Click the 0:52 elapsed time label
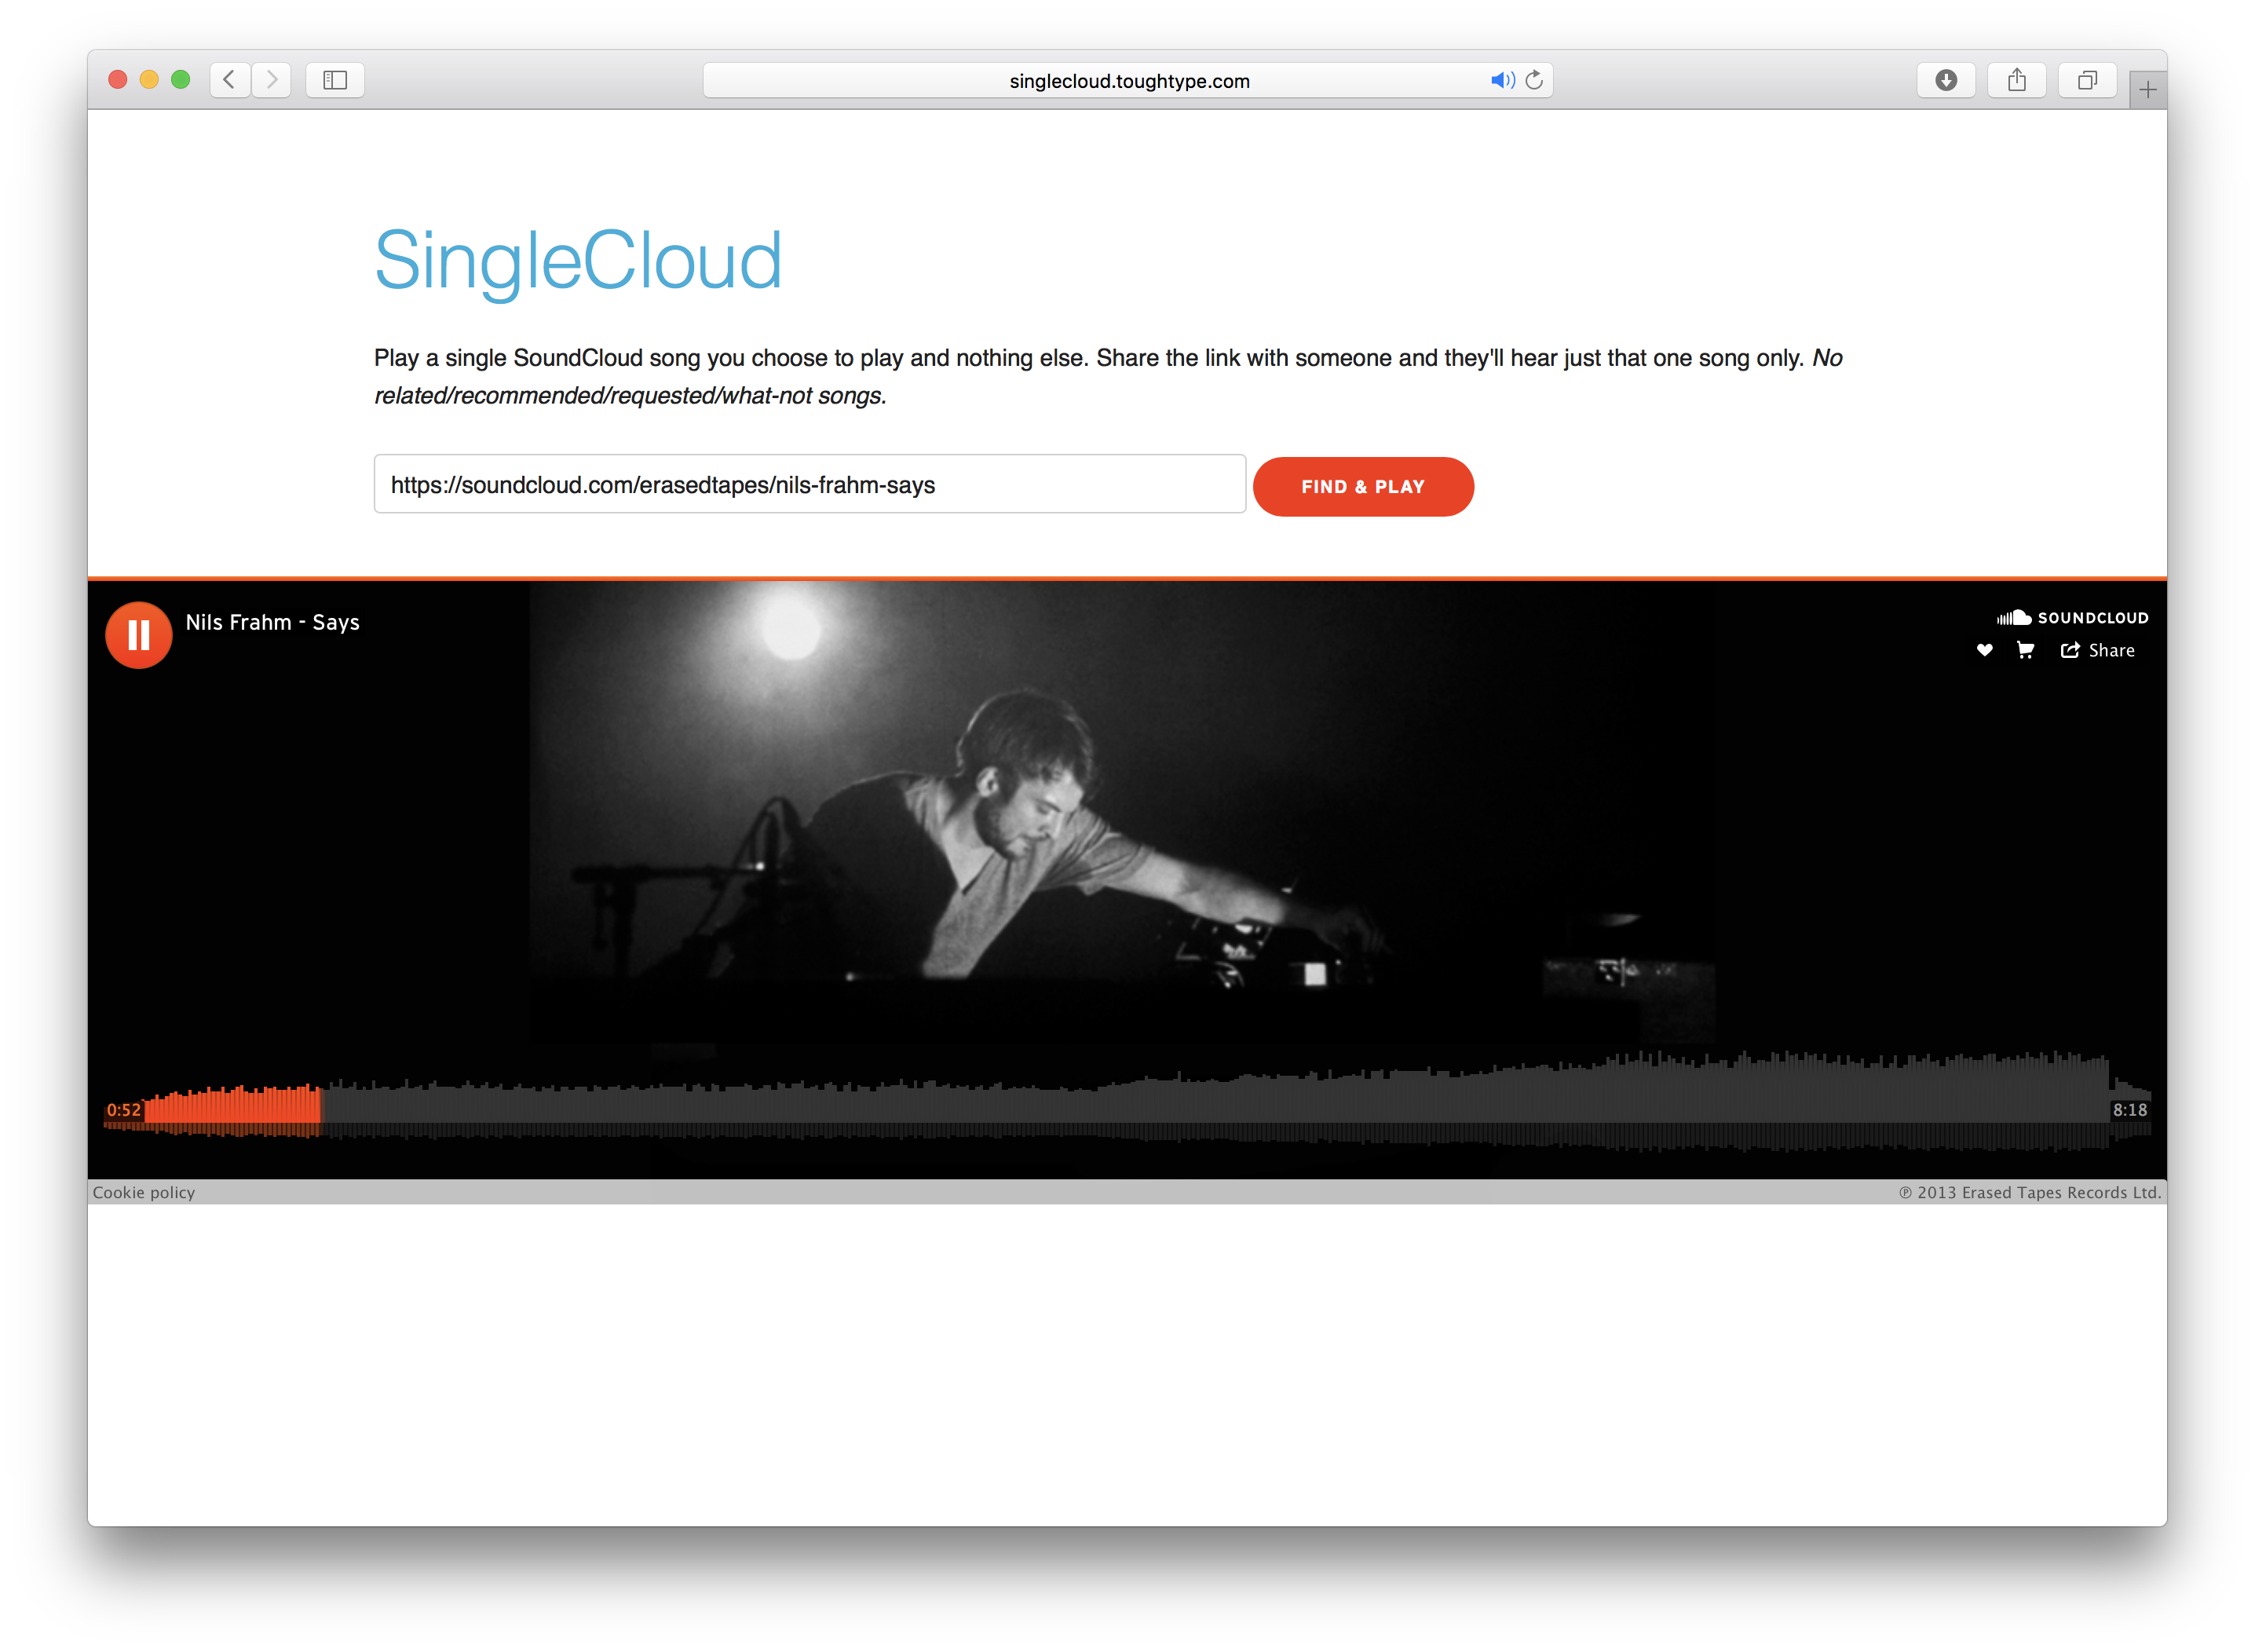2255x1652 pixels. point(124,1110)
